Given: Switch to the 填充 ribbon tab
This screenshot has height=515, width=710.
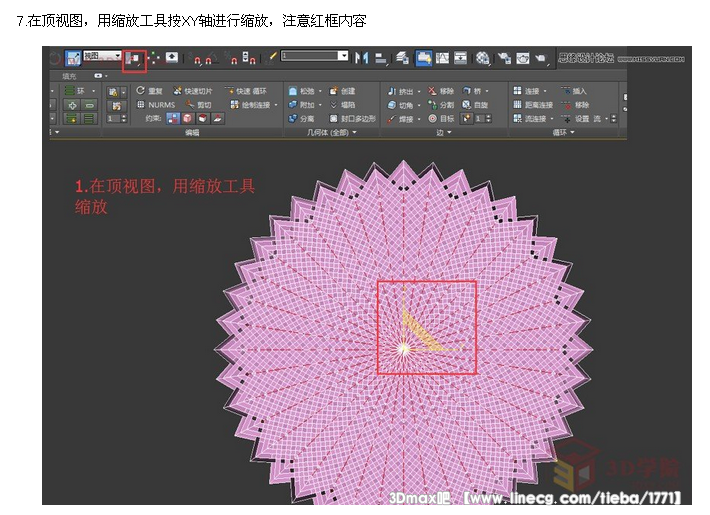Looking at the screenshot, I should pos(69,76).
